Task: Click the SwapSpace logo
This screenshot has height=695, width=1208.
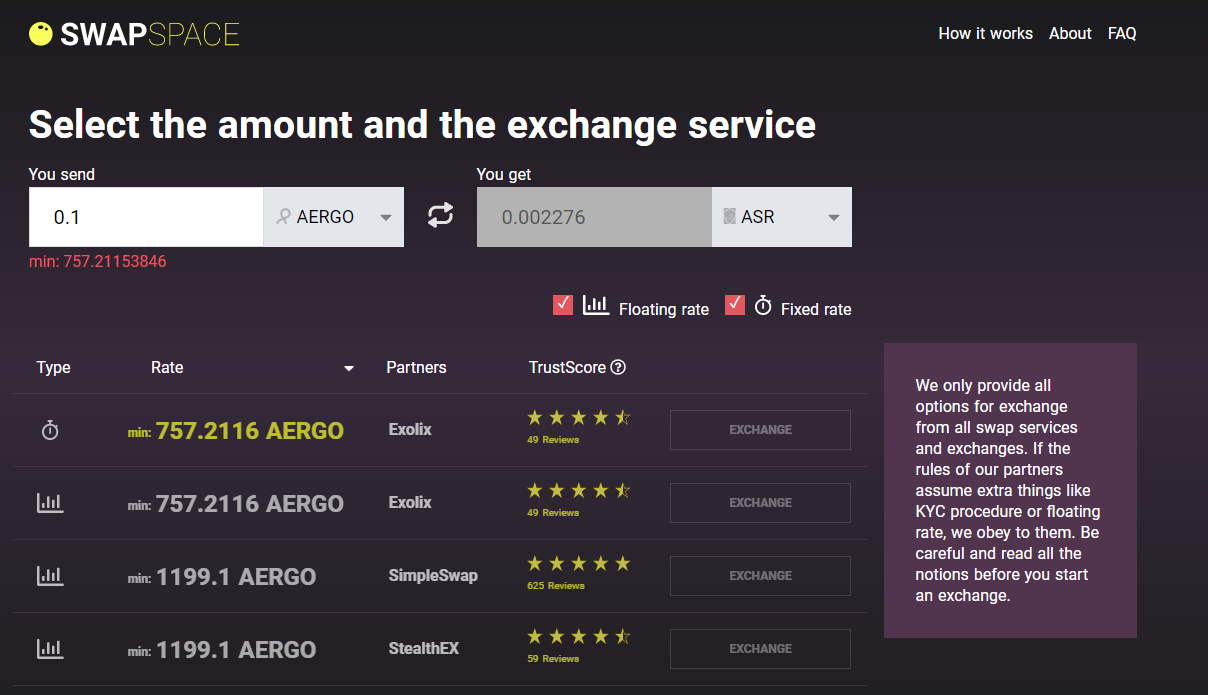Action: pyautogui.click(x=134, y=34)
